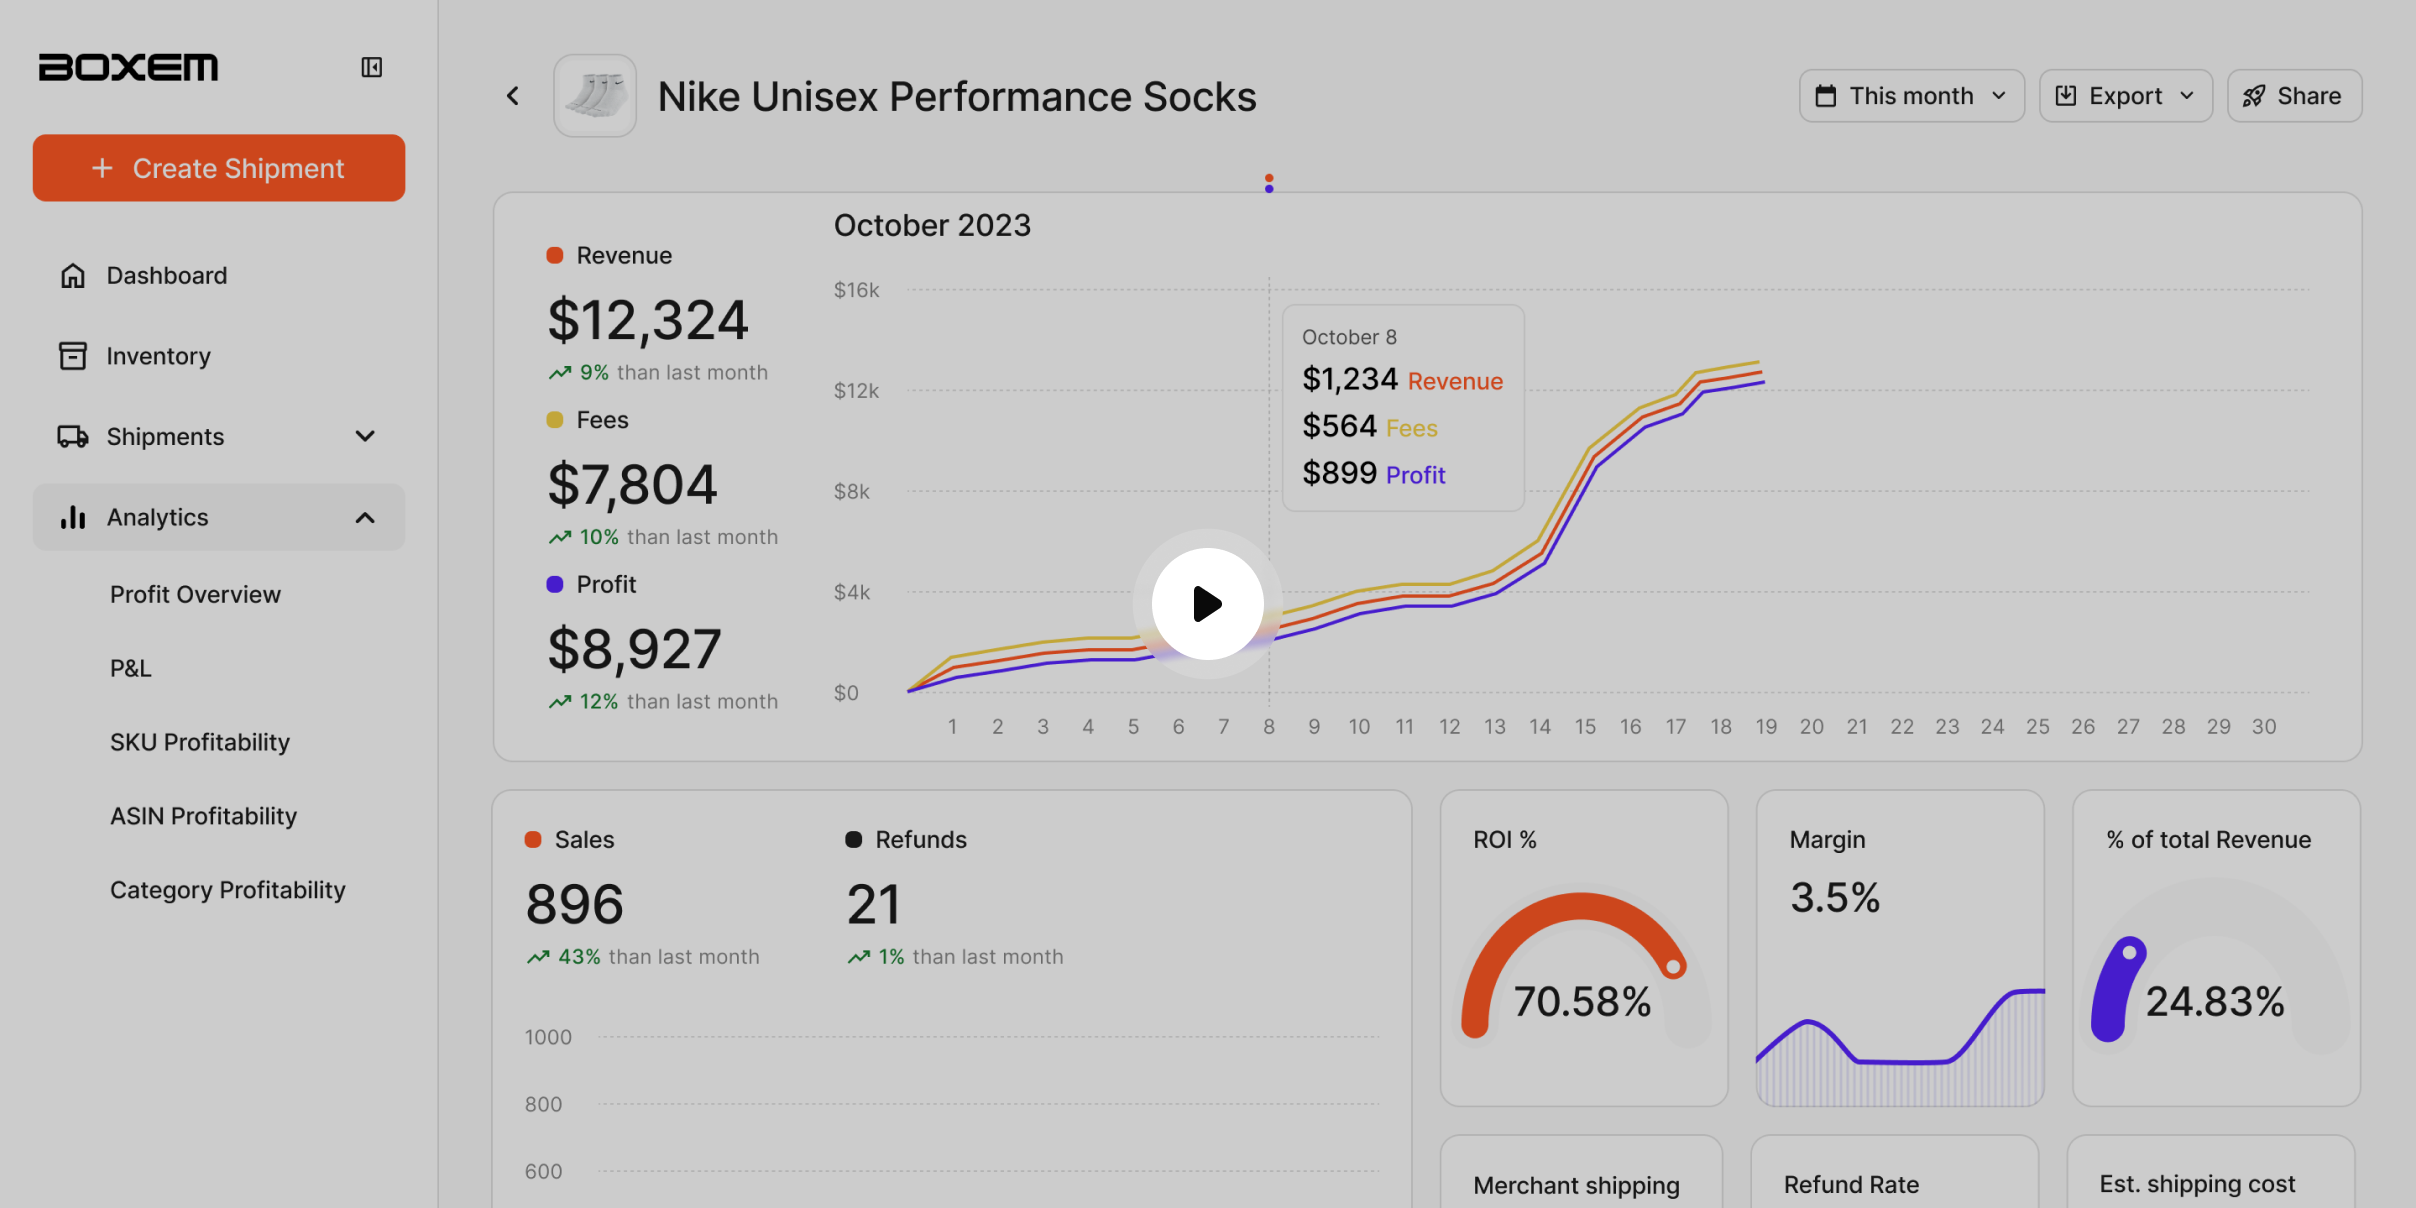This screenshot has height=1208, width=2416.
Task: Open the P&L report
Action: tap(131, 668)
